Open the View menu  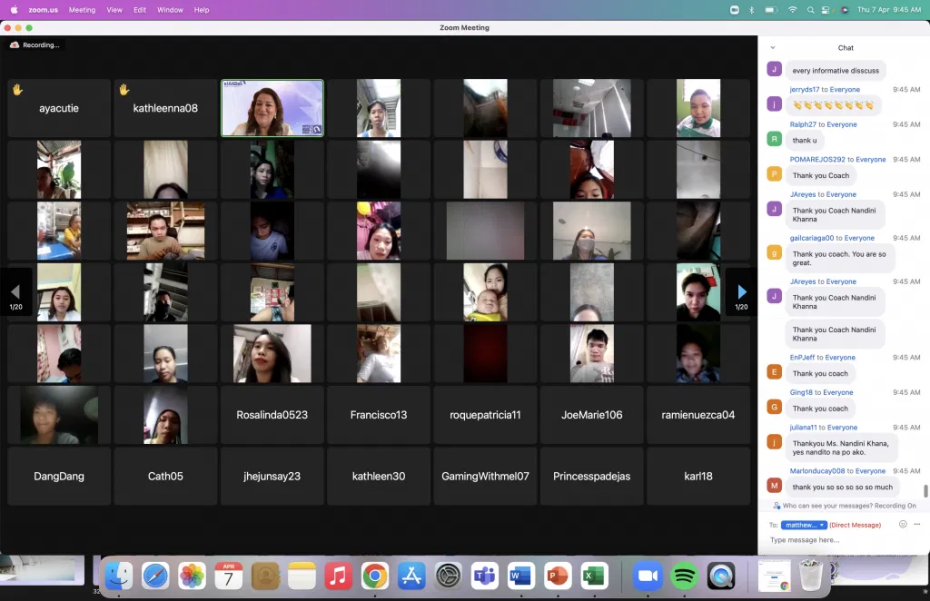[x=114, y=10]
